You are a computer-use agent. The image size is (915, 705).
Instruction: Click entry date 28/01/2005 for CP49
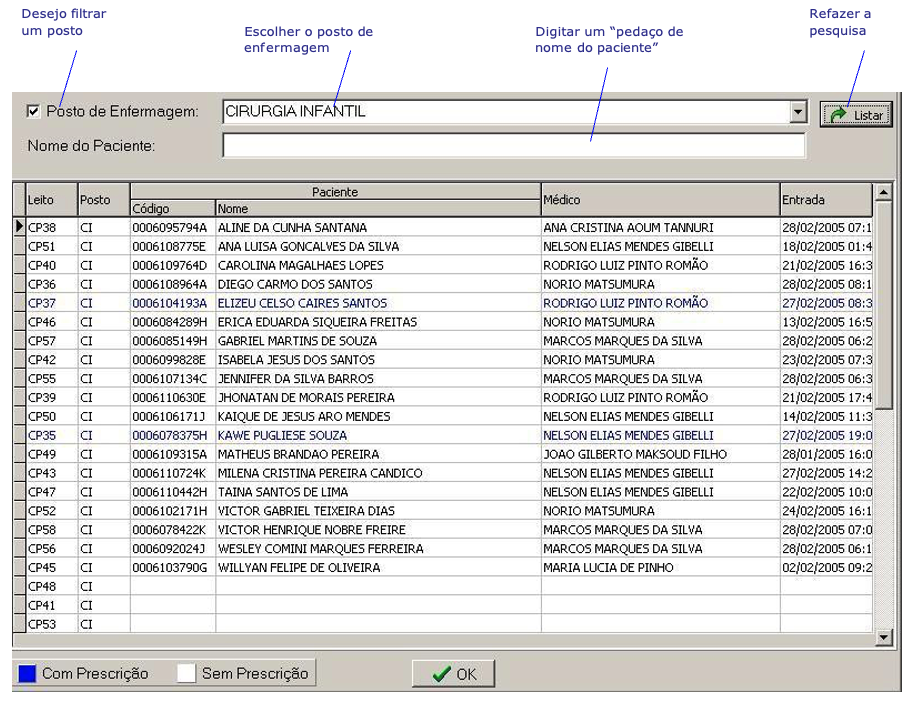[827, 454]
